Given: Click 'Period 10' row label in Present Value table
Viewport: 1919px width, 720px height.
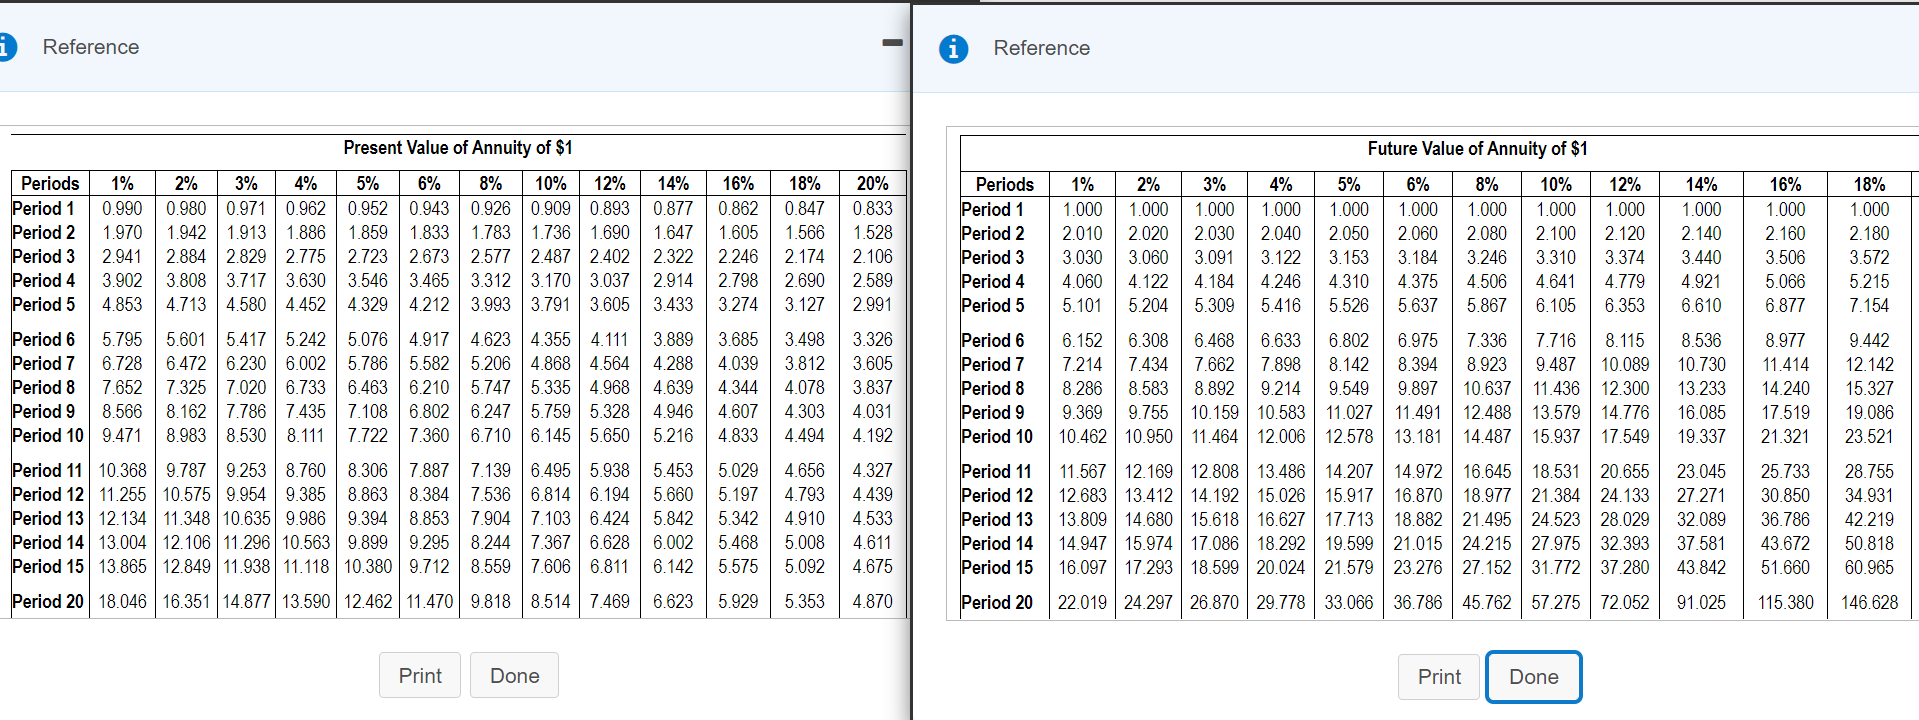Looking at the screenshot, I should (x=48, y=435).
